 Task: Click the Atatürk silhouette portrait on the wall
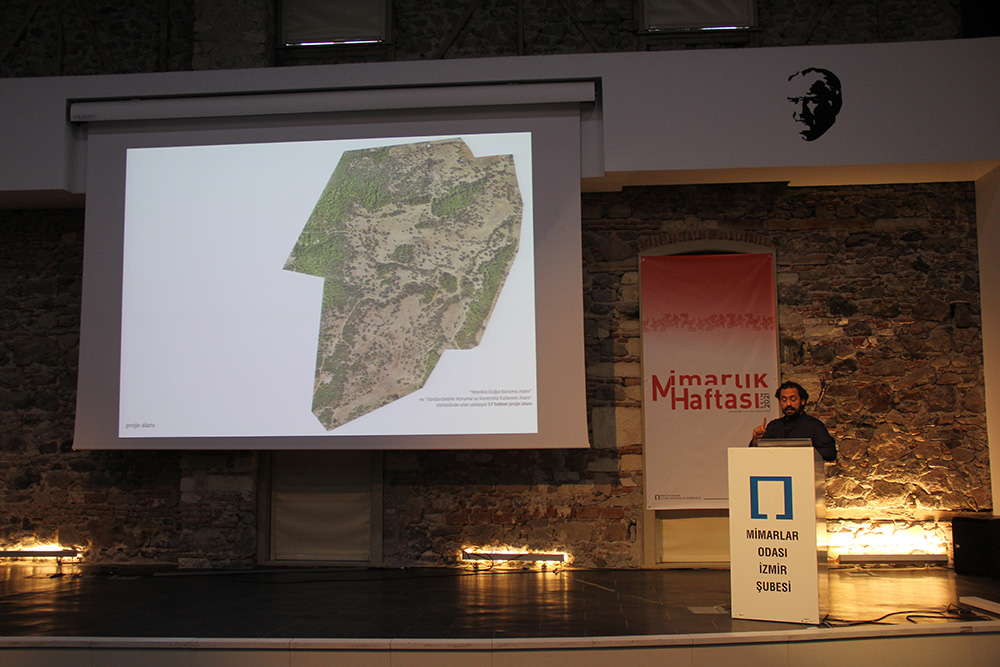pos(814,104)
